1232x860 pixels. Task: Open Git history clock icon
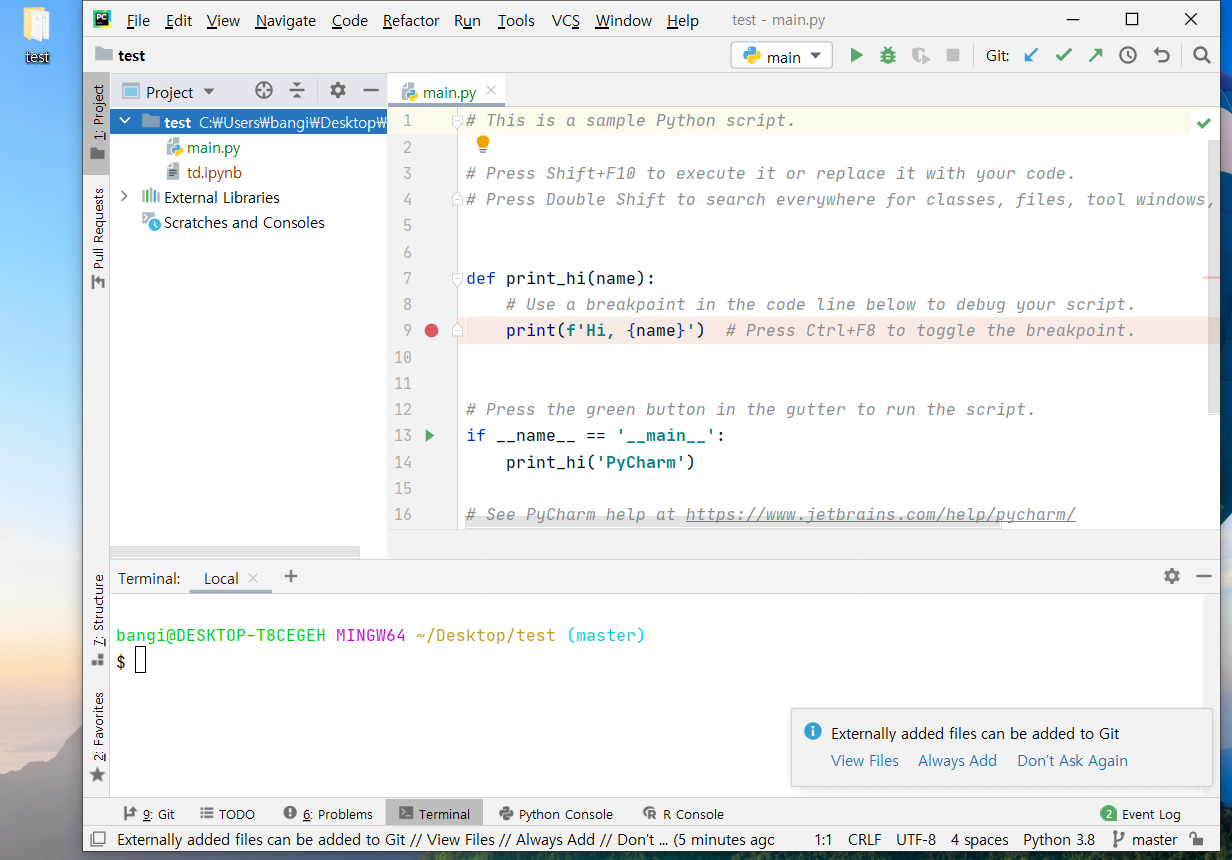tap(1128, 56)
